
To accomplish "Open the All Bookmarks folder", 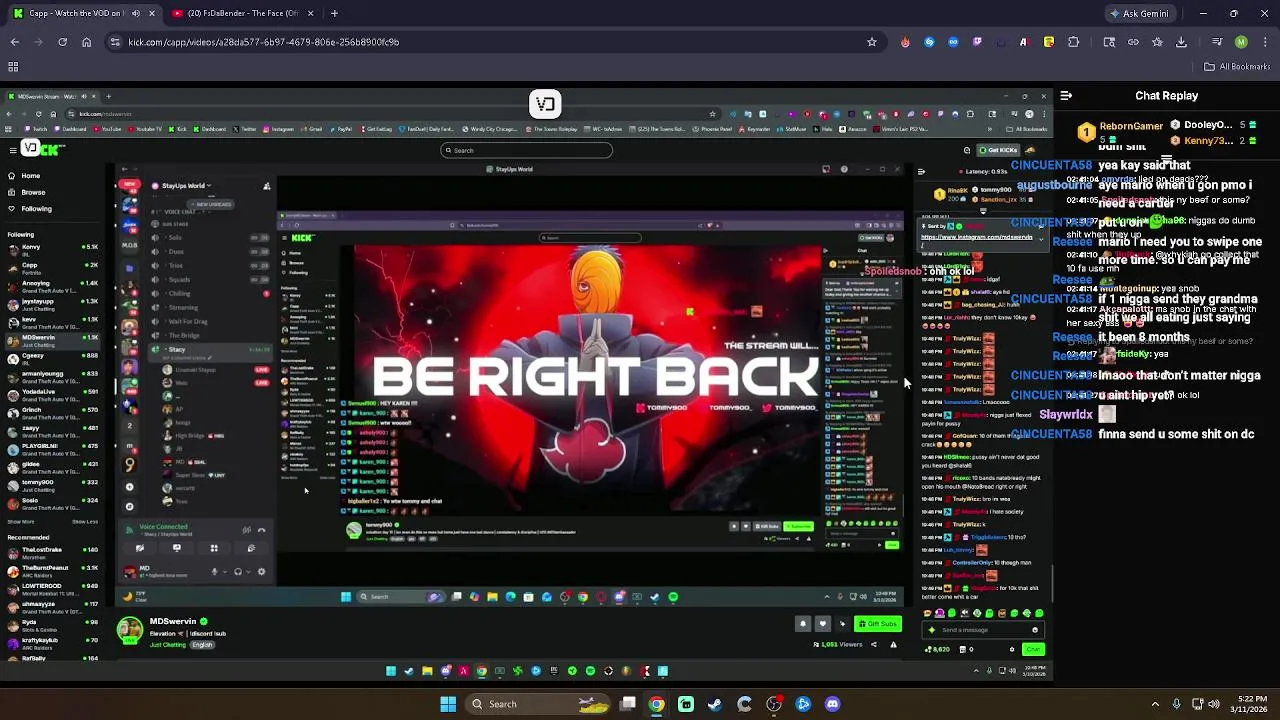I will tap(1237, 67).
